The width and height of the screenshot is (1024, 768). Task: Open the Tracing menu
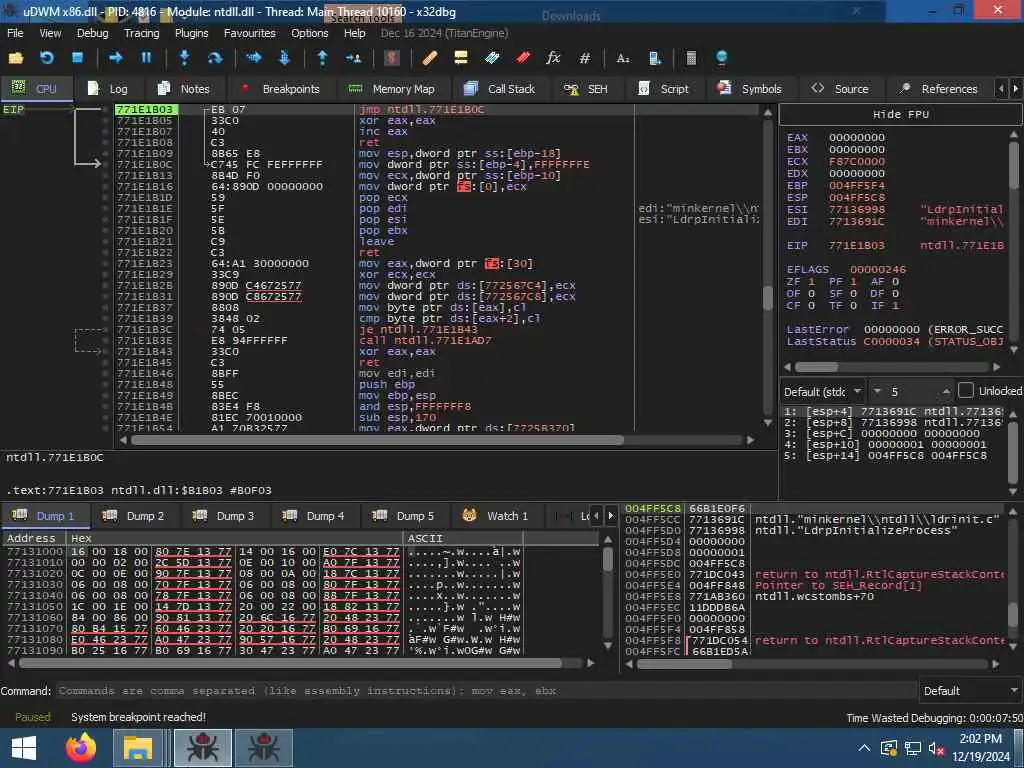coord(142,33)
